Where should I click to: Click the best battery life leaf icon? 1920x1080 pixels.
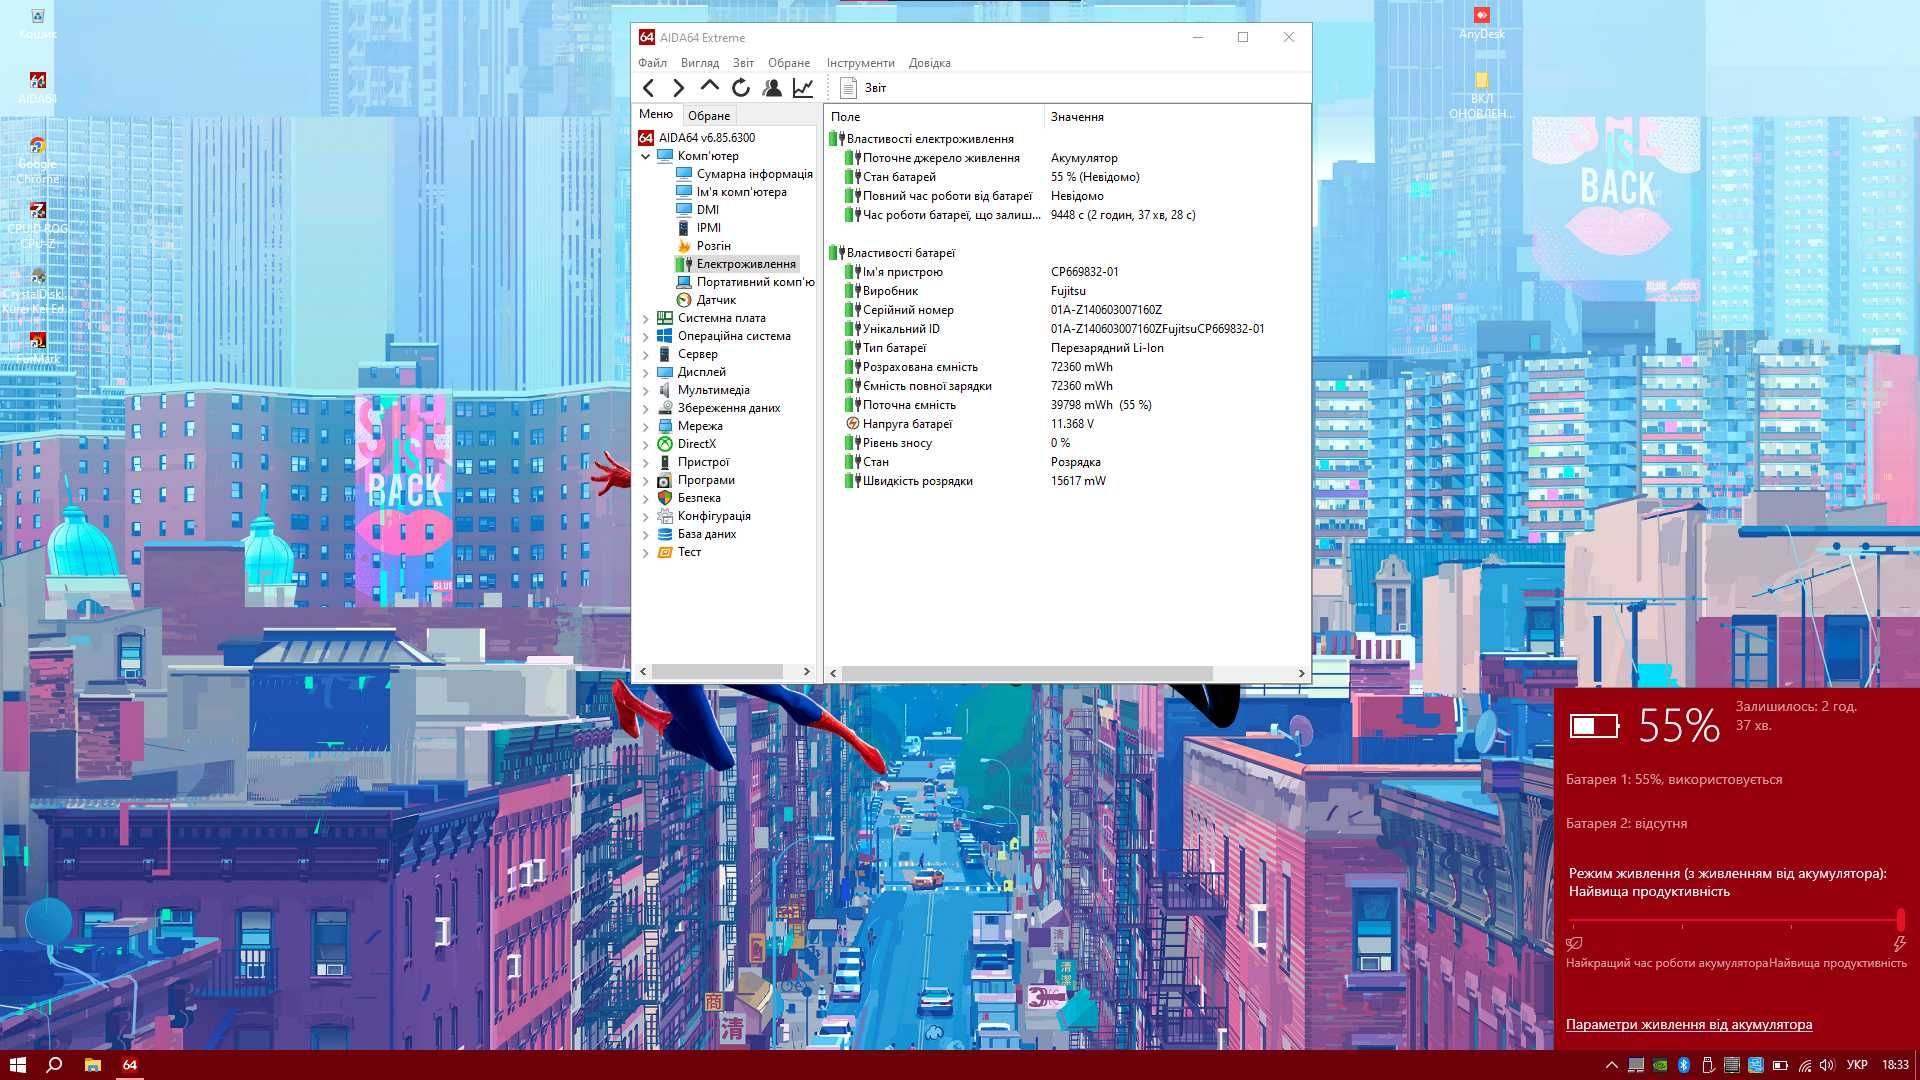pyautogui.click(x=1574, y=943)
